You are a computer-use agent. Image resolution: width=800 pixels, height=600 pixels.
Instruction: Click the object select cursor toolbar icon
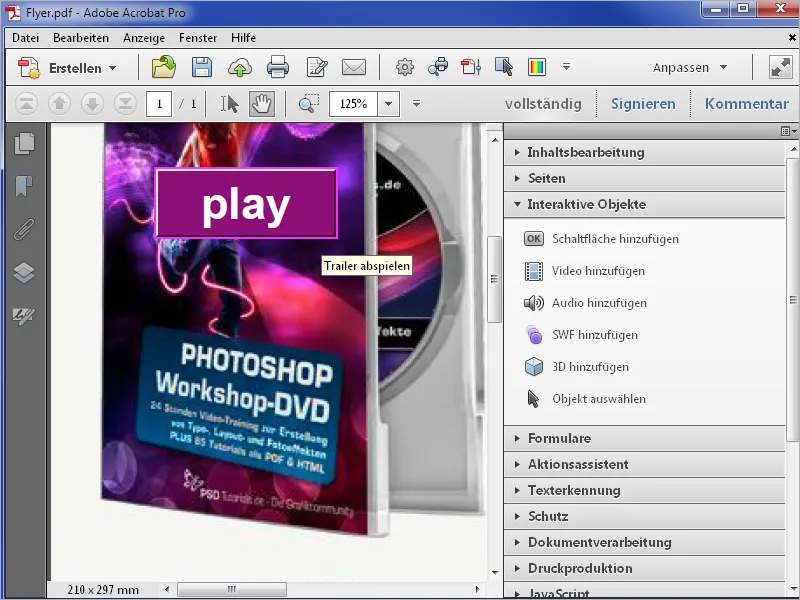coord(504,67)
